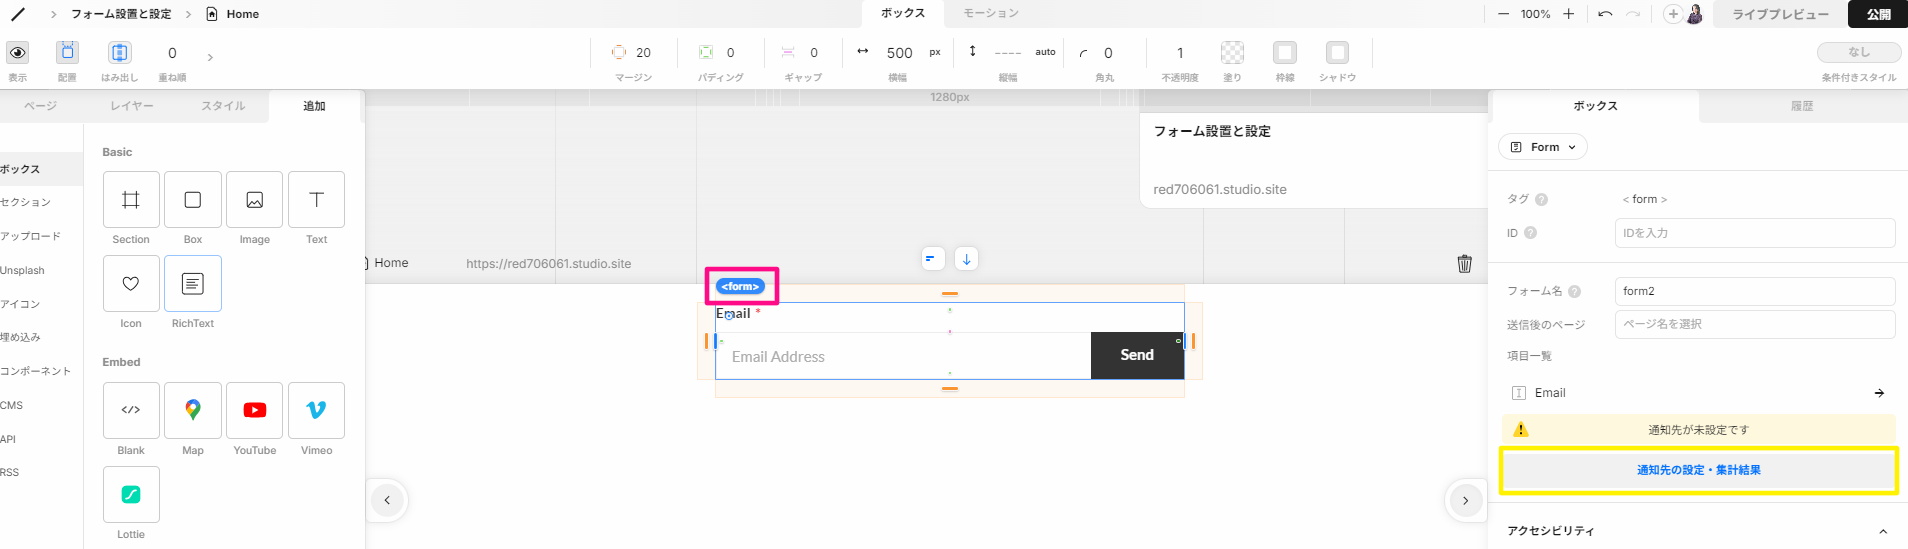Screen dimensions: 1908x549
Task: Click the はみ出し overflow icon
Action: [x=119, y=52]
